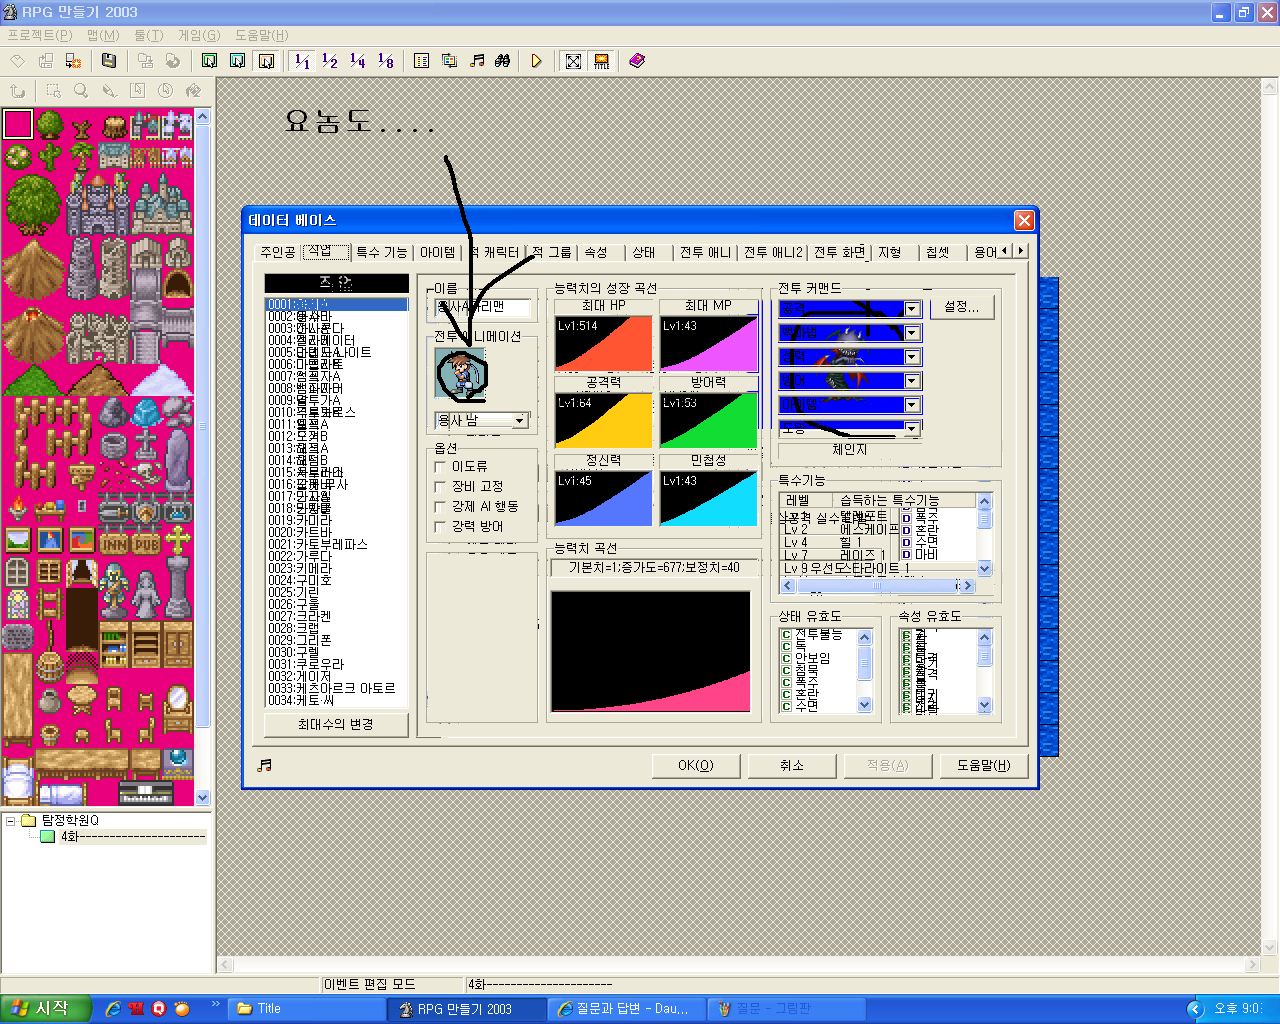Select the fill bucket tool icon
Image resolution: width=1280 pixels, height=1024 pixels.
coord(193,91)
